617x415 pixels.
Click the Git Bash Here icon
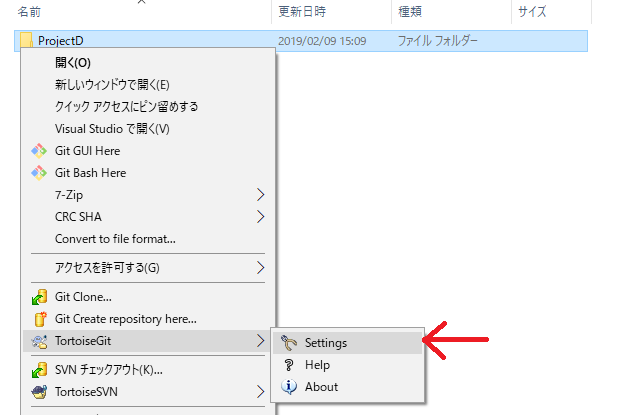click(39, 173)
